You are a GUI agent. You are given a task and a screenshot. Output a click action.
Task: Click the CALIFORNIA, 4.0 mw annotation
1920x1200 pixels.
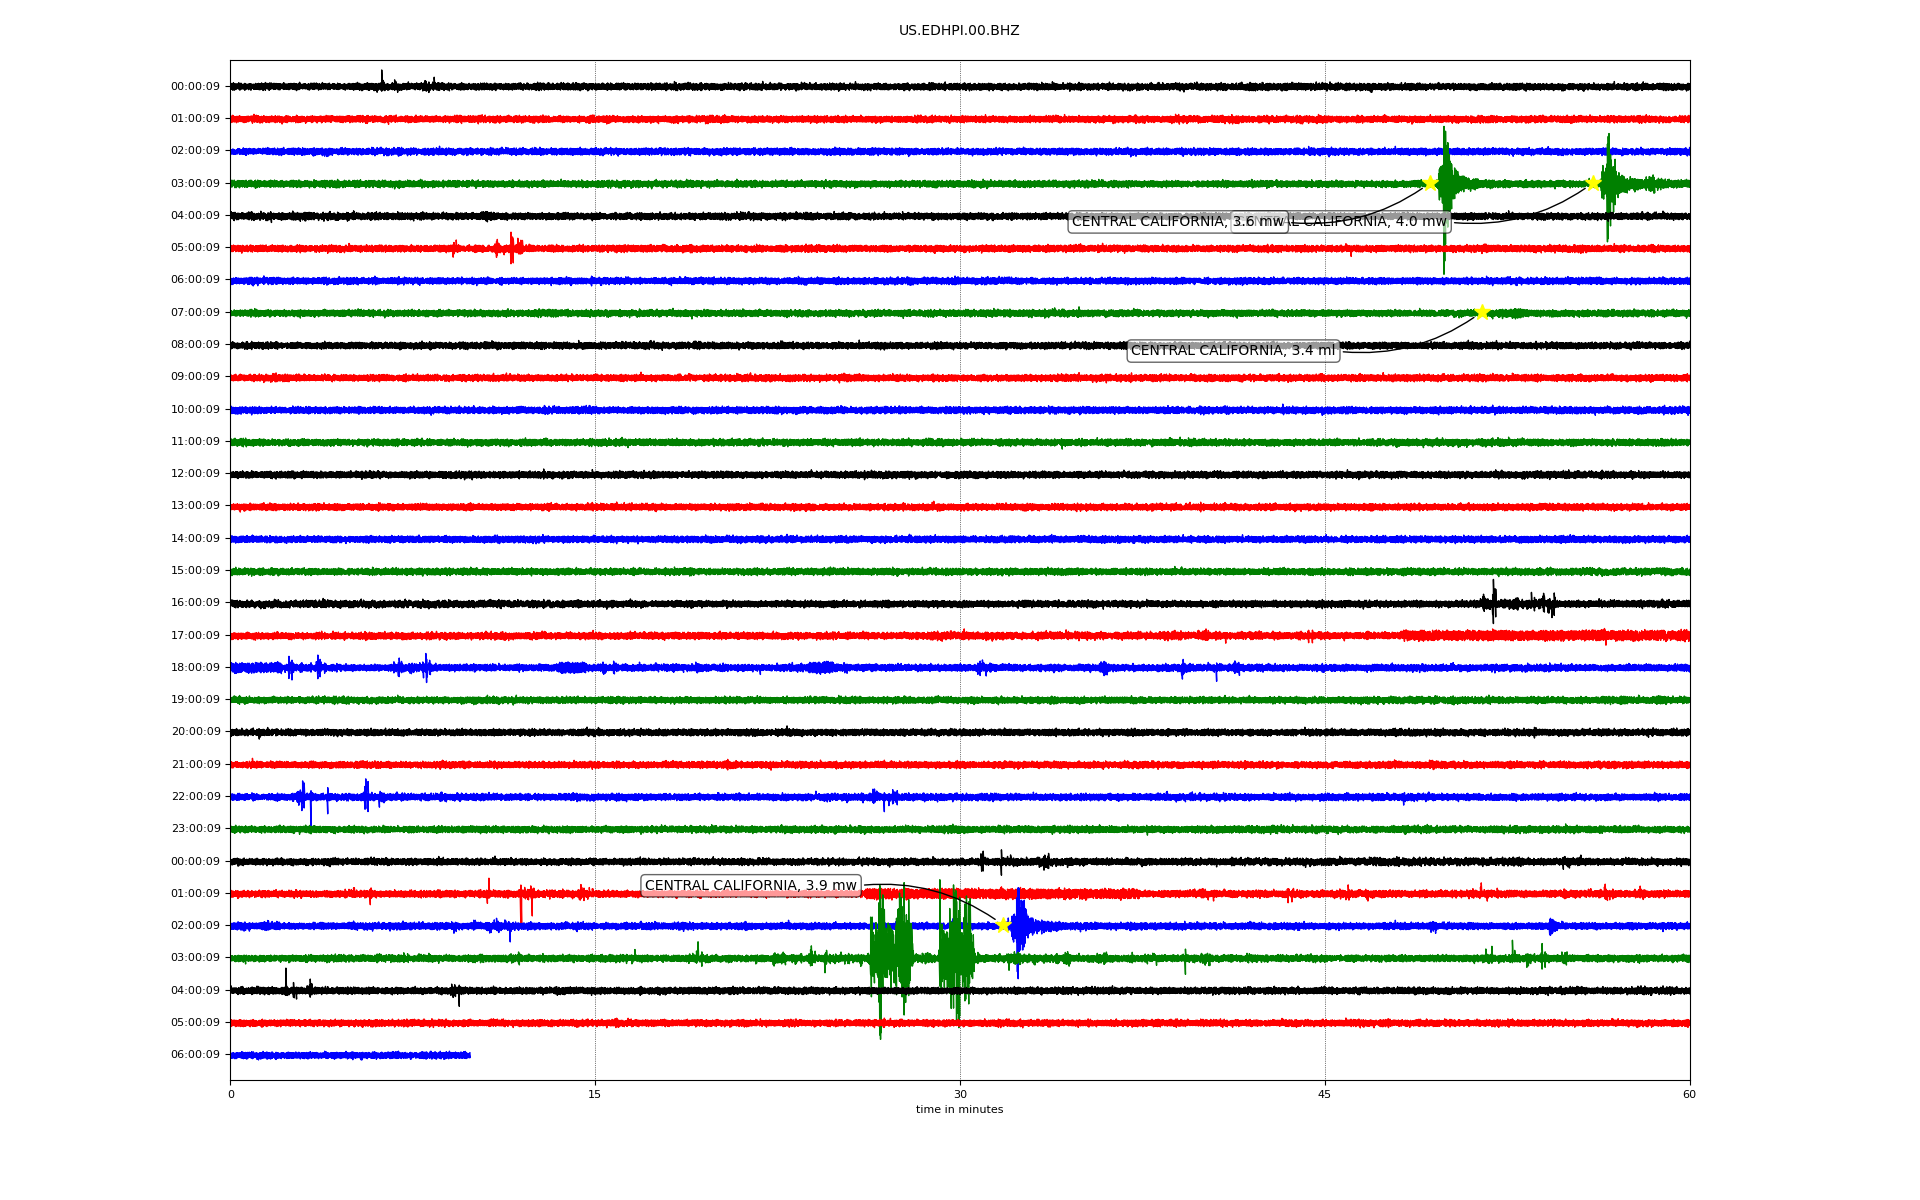click(x=1370, y=222)
